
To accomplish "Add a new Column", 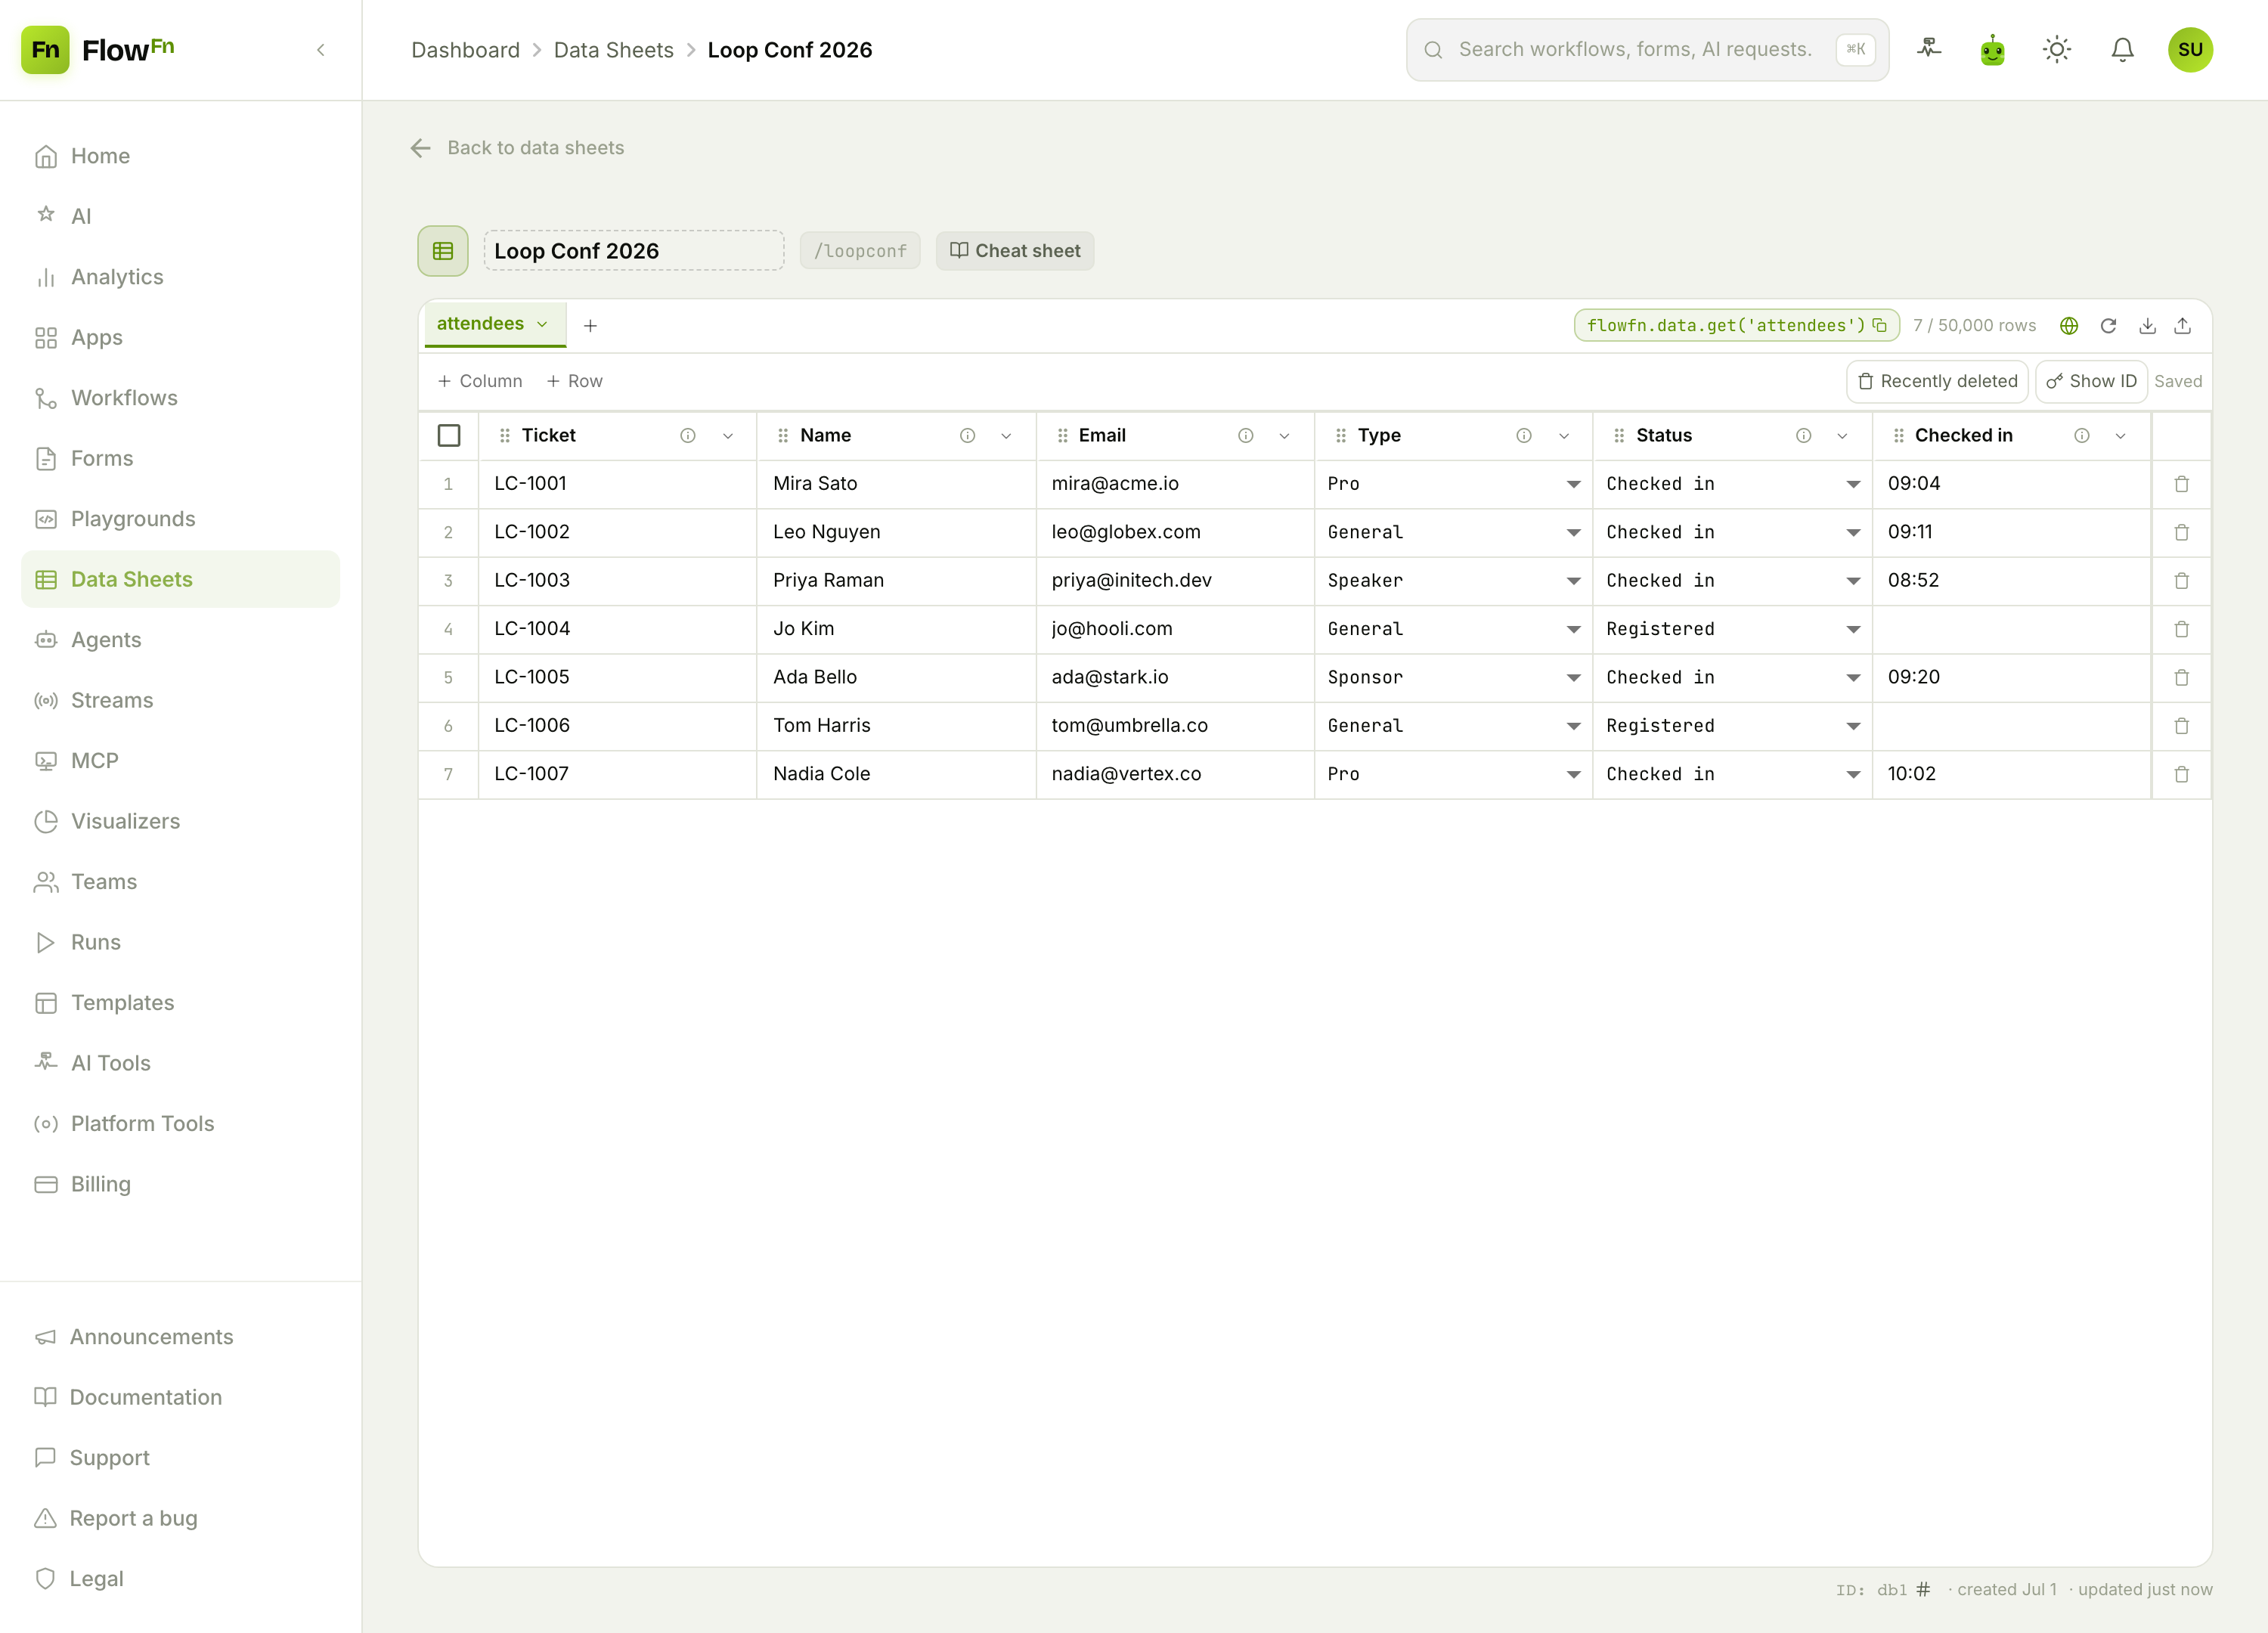I will 480,382.
